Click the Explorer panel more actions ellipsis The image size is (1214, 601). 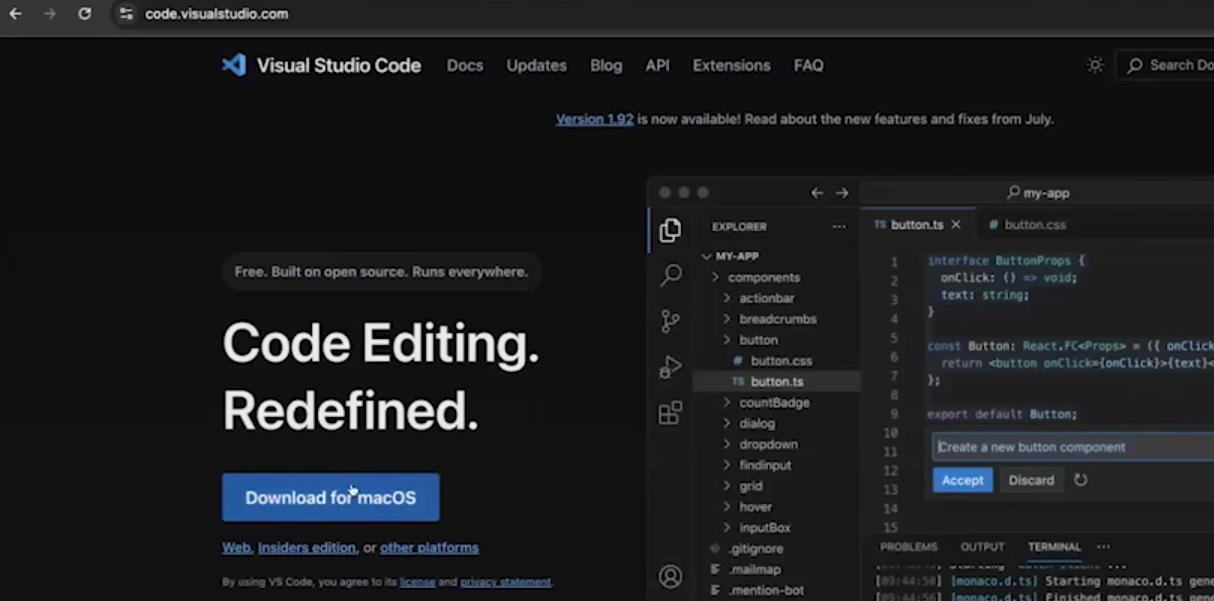point(839,226)
